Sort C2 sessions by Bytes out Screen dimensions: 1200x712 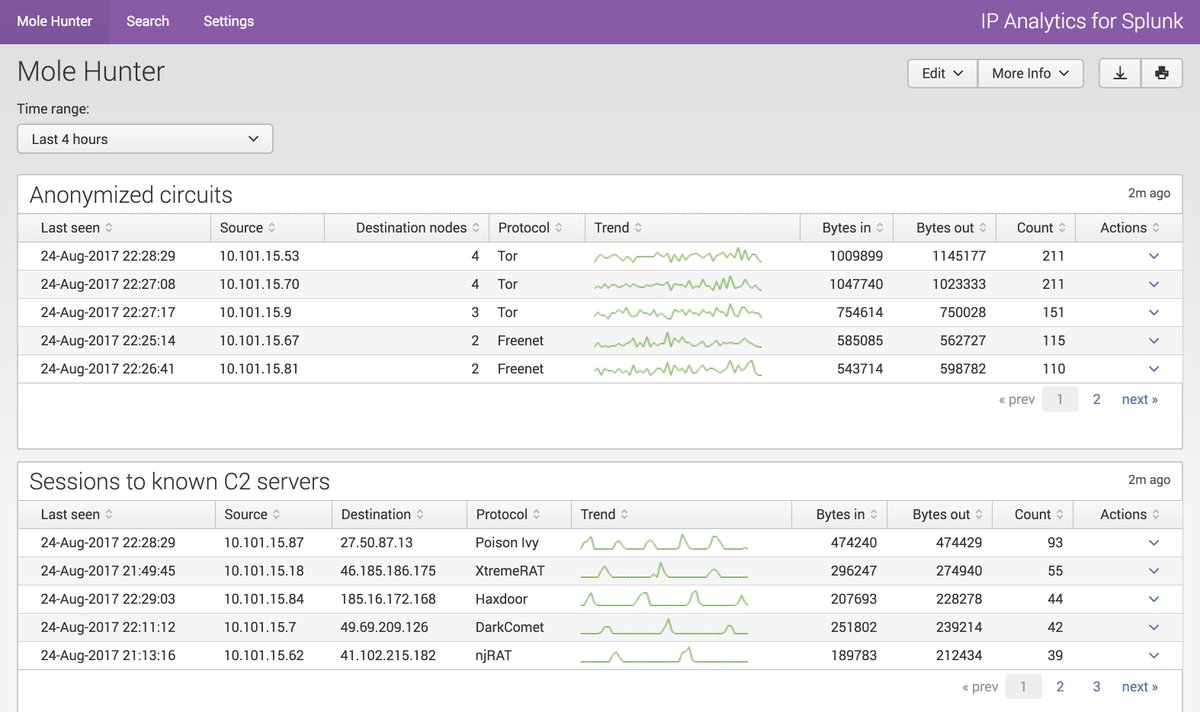pyautogui.click(x=948, y=514)
